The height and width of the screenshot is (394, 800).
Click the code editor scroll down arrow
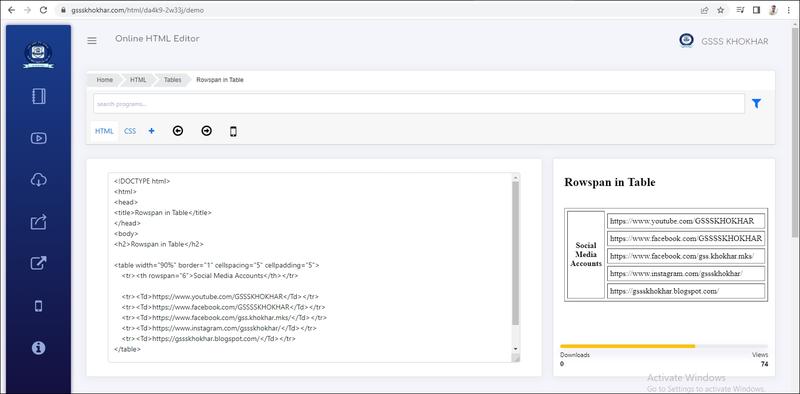[x=515, y=349]
